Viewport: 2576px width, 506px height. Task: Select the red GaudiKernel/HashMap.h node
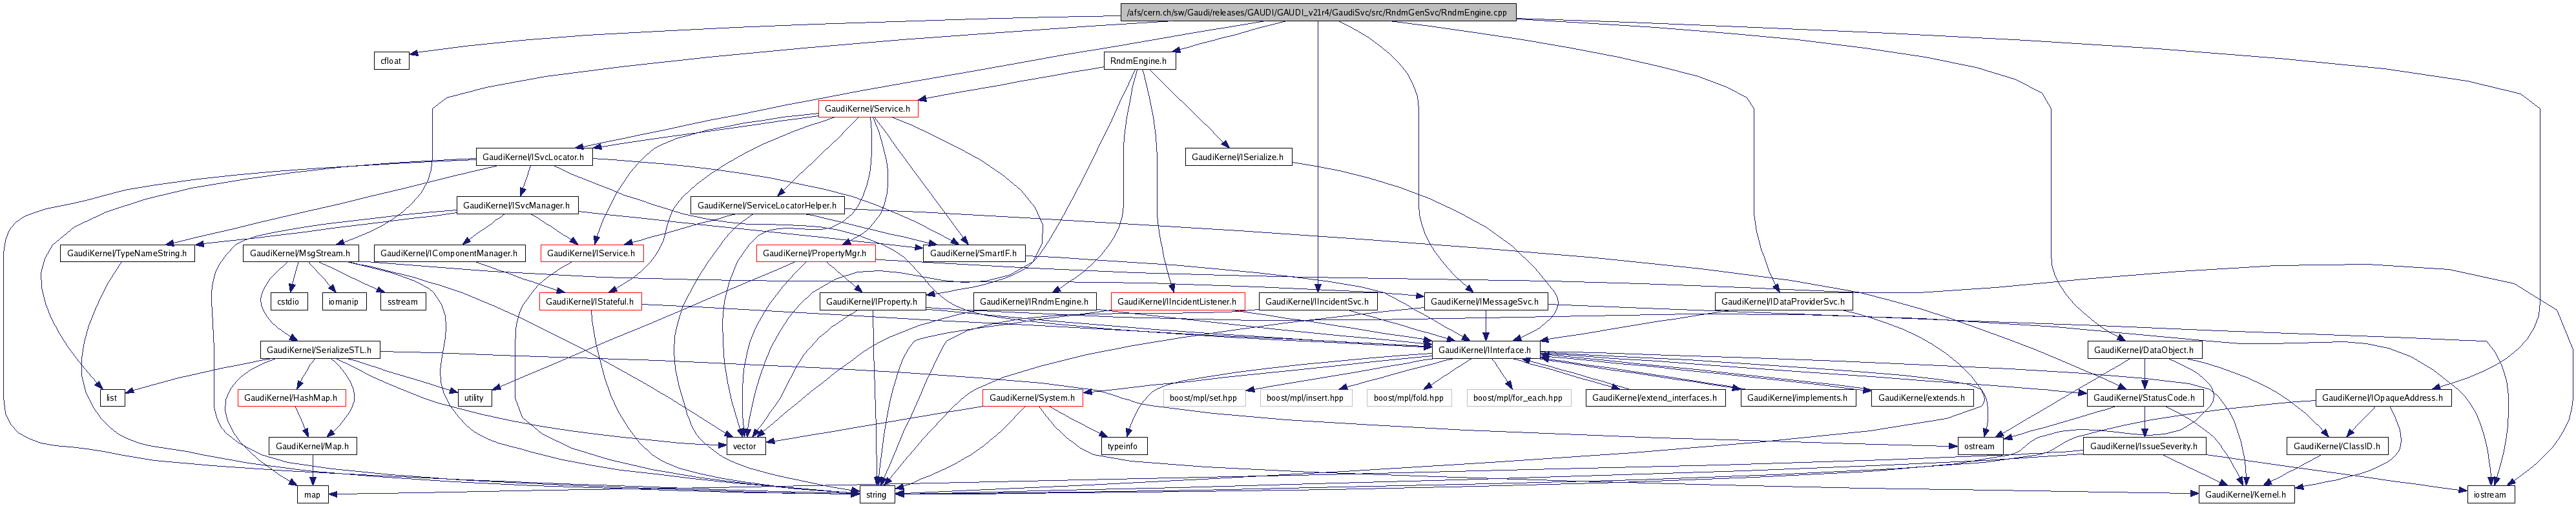point(291,399)
